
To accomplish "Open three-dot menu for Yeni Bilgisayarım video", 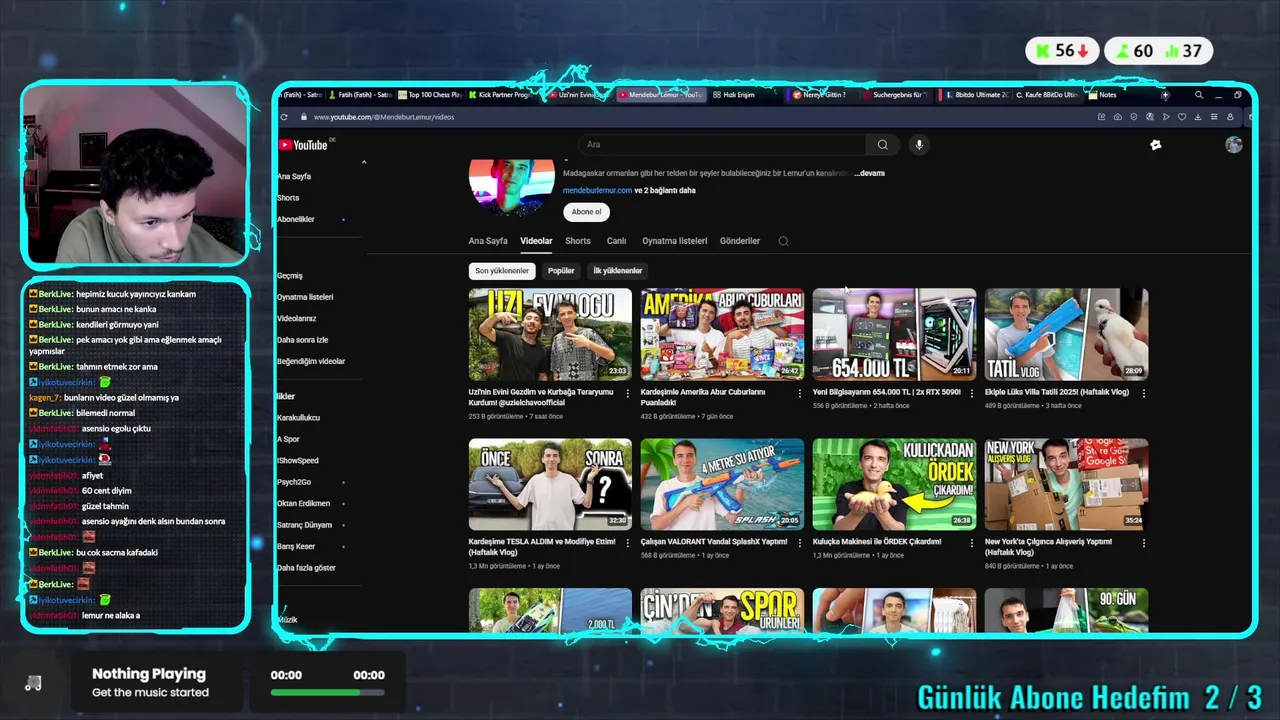I will pos(971,393).
